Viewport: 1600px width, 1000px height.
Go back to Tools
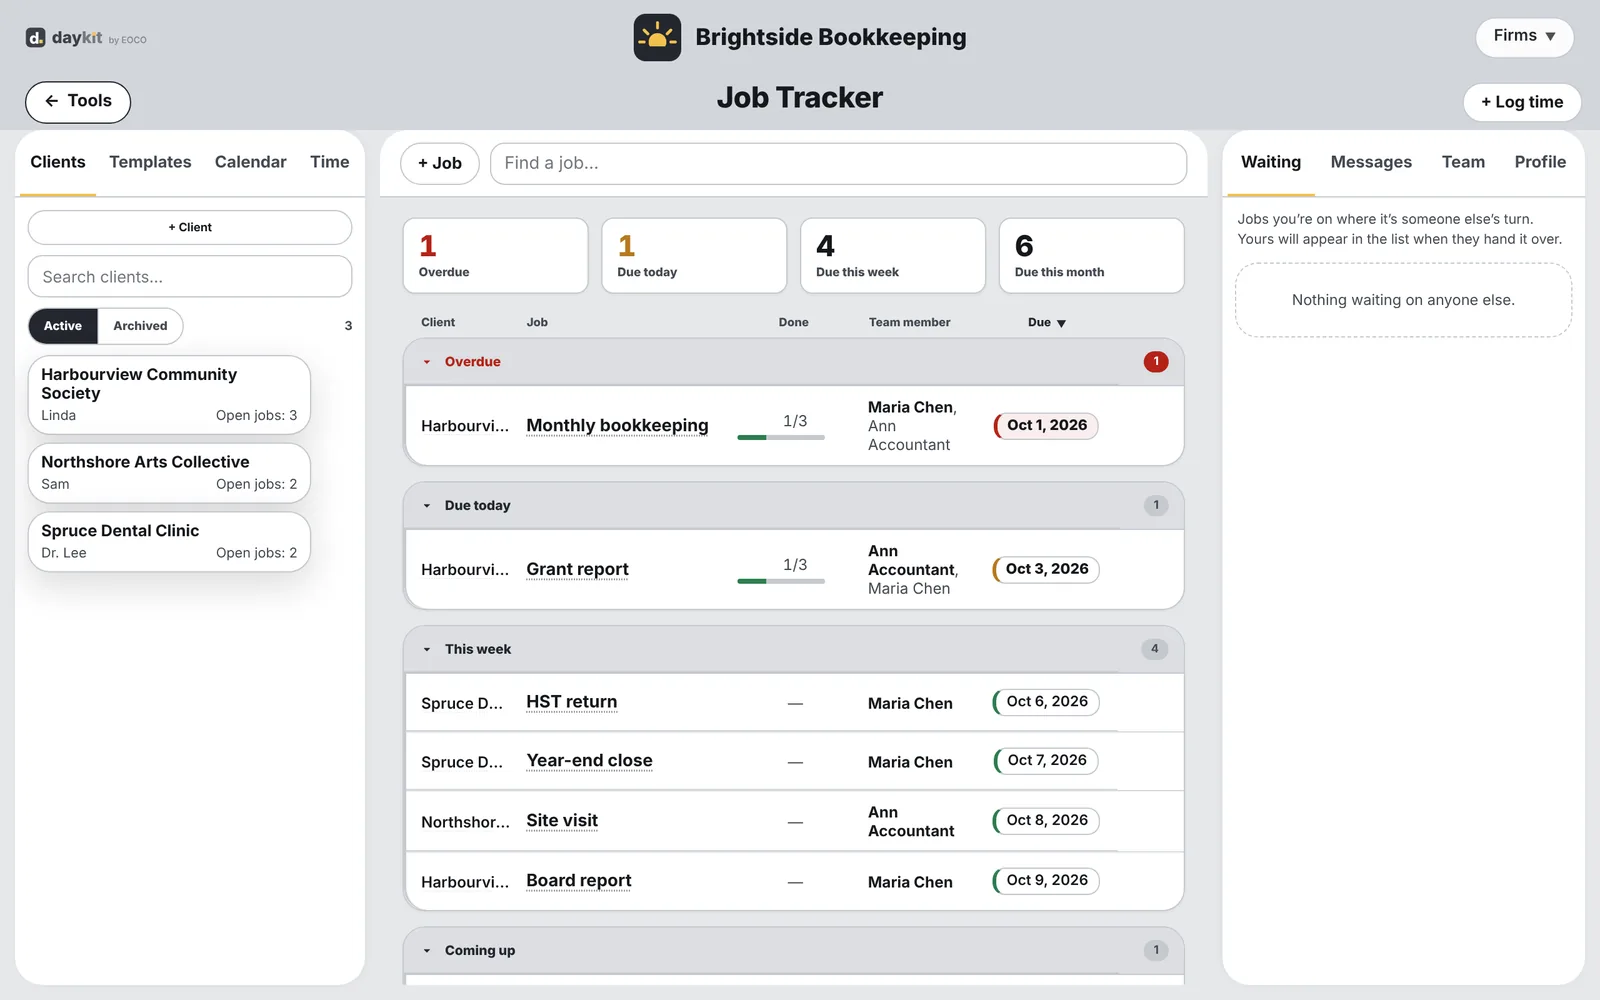coord(78,101)
